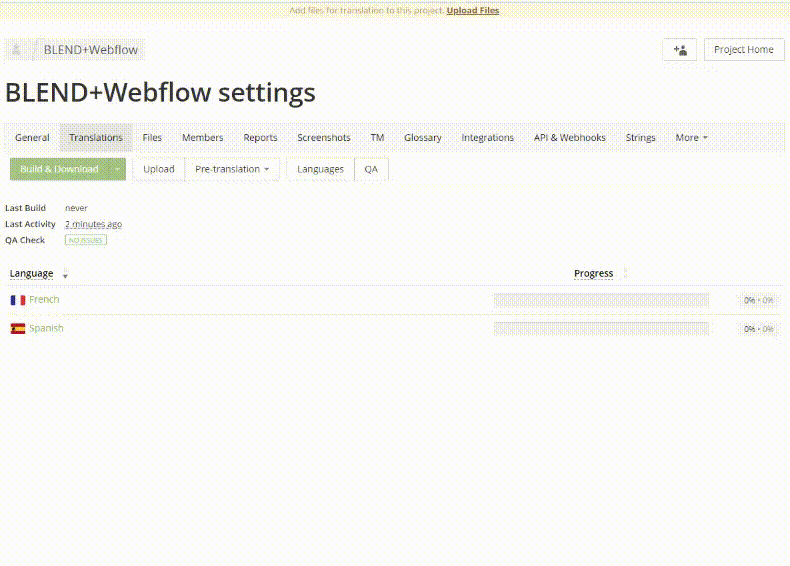The width and height of the screenshot is (790, 566).
Task: Open the More tab dropdown
Action: 691,138
